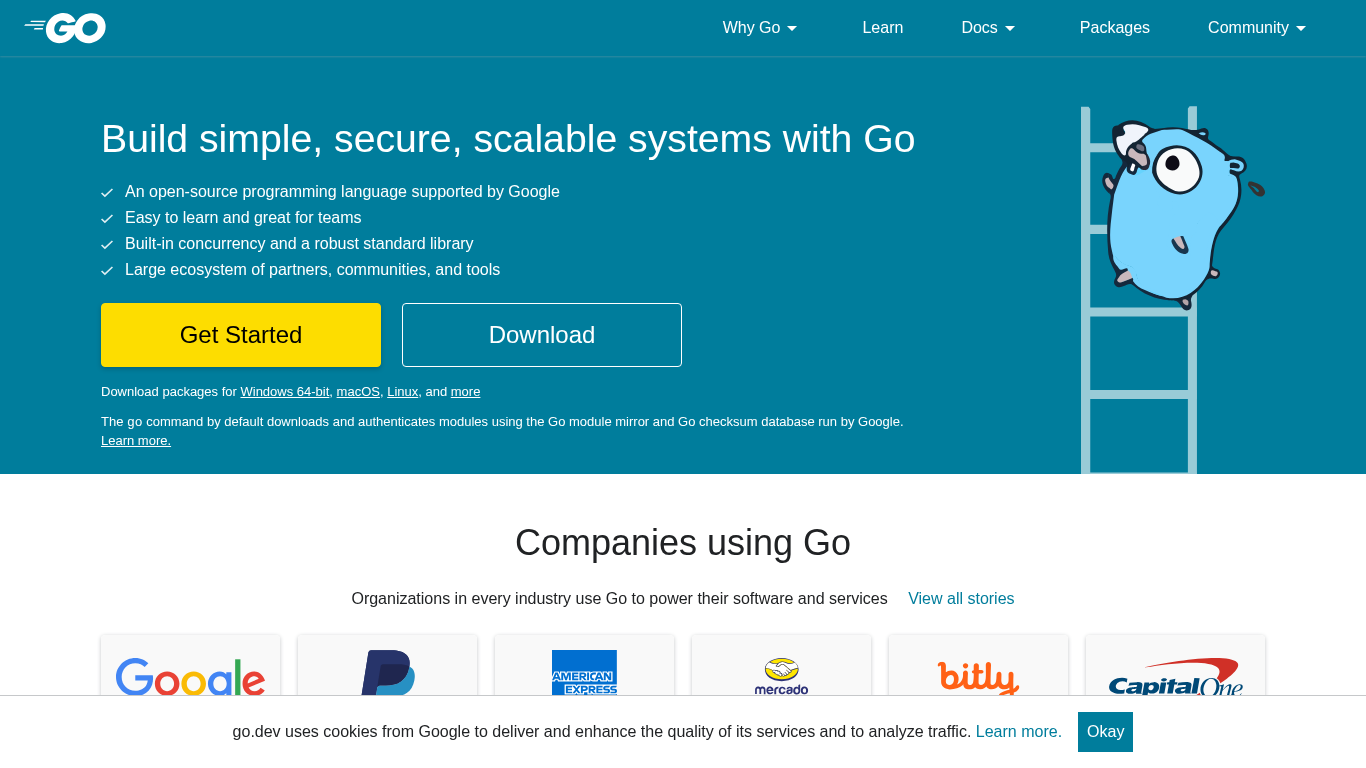Click the Download button
1366x768 pixels.
point(542,335)
